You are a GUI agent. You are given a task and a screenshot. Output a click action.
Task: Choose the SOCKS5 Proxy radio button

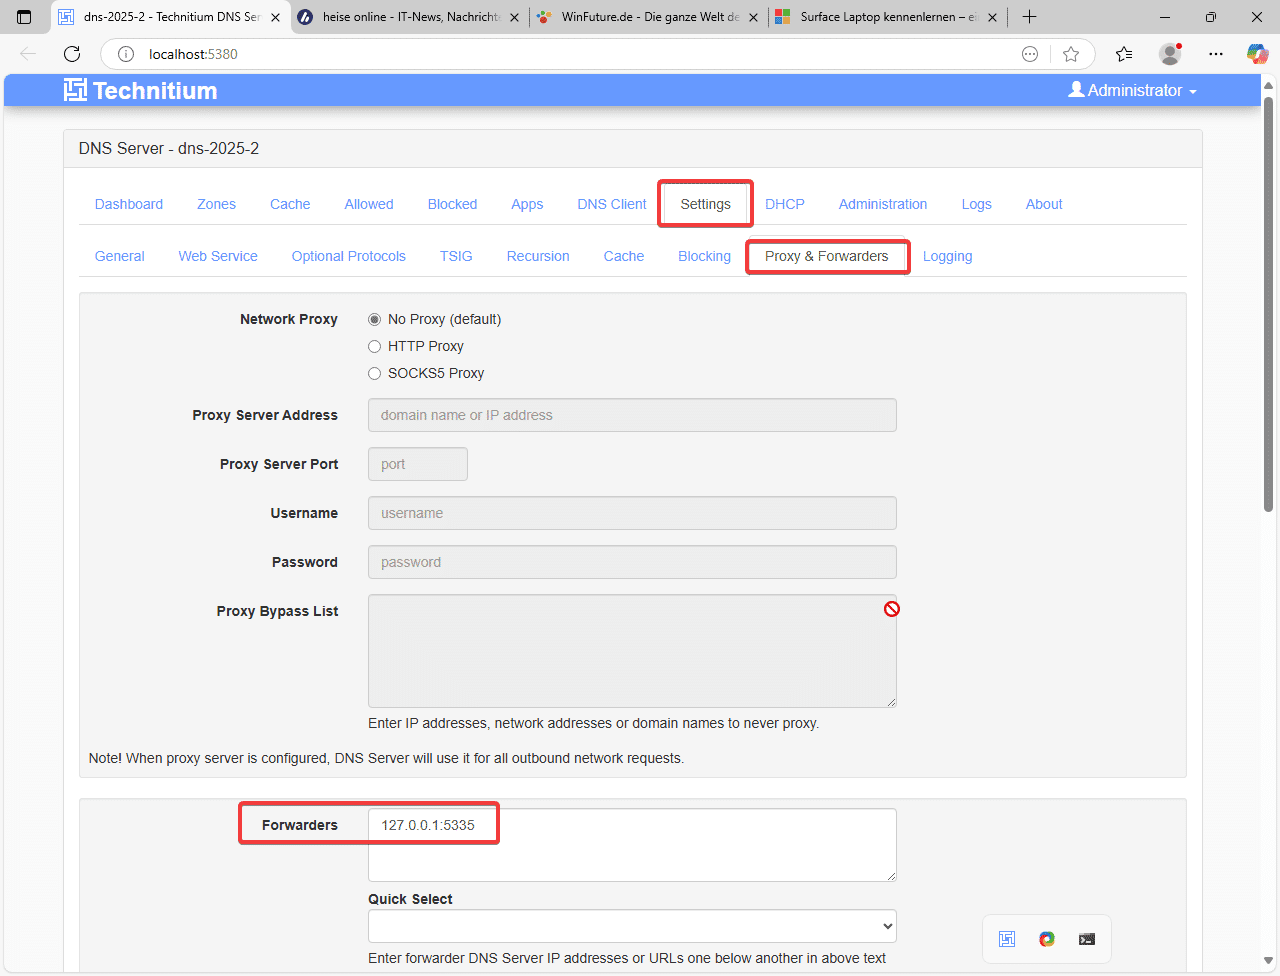375,373
